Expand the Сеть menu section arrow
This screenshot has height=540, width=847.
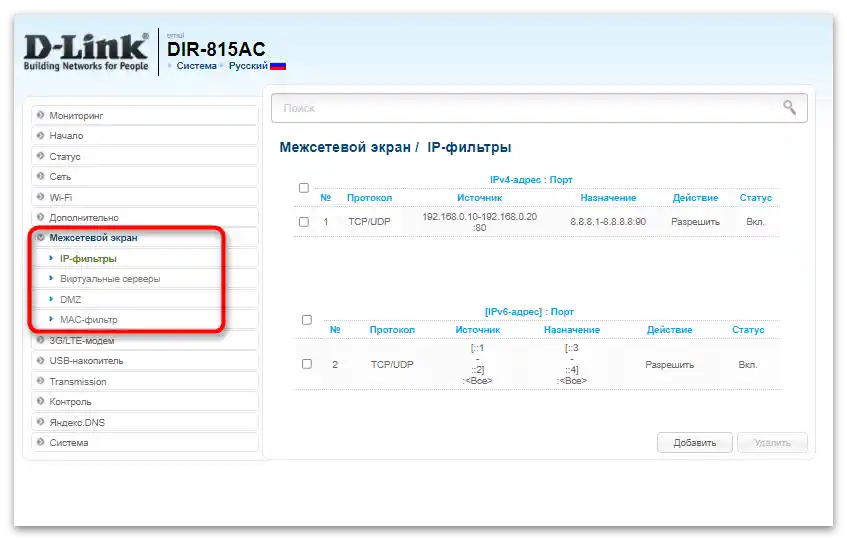[40, 177]
